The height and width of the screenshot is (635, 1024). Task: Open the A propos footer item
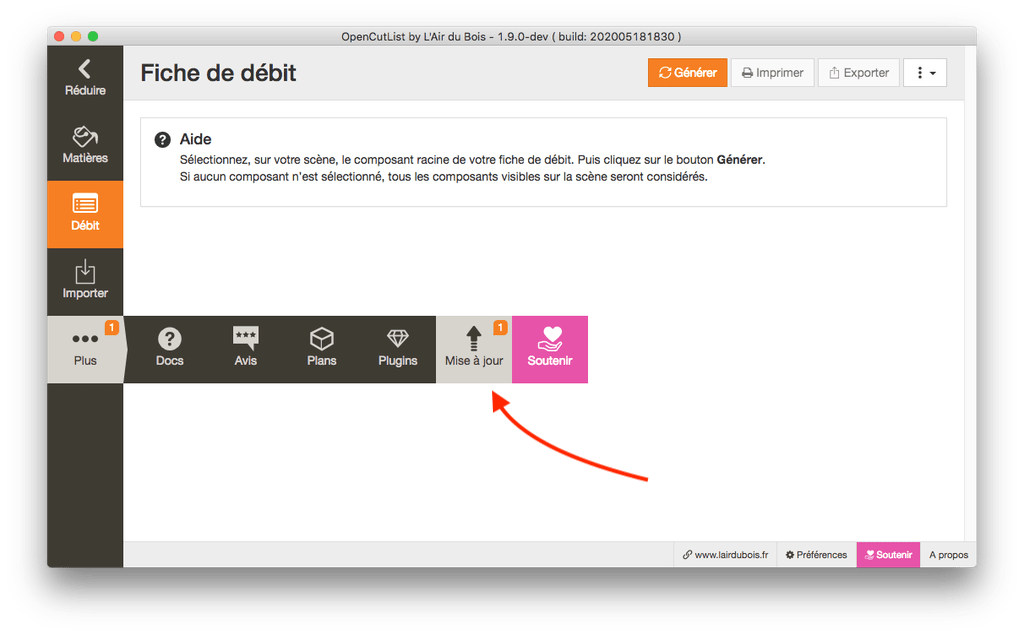(948, 555)
